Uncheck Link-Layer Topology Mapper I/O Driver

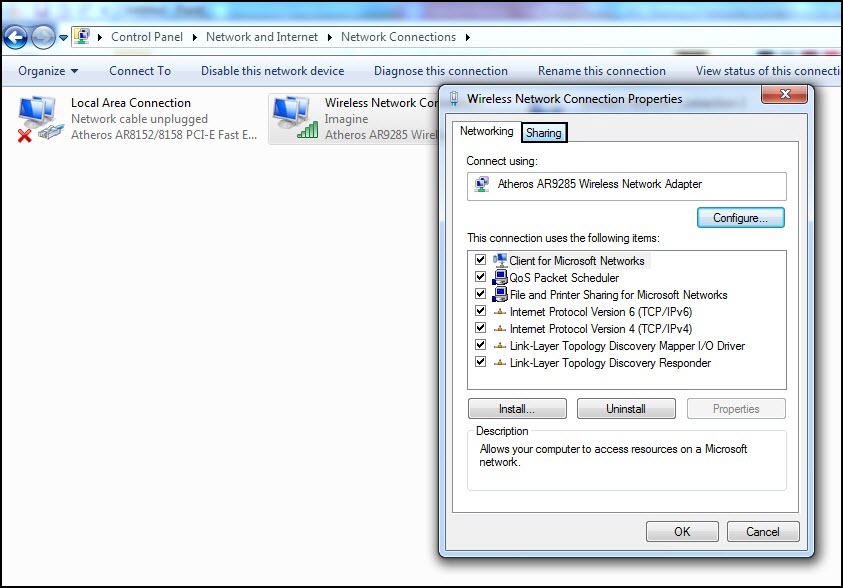[481, 345]
